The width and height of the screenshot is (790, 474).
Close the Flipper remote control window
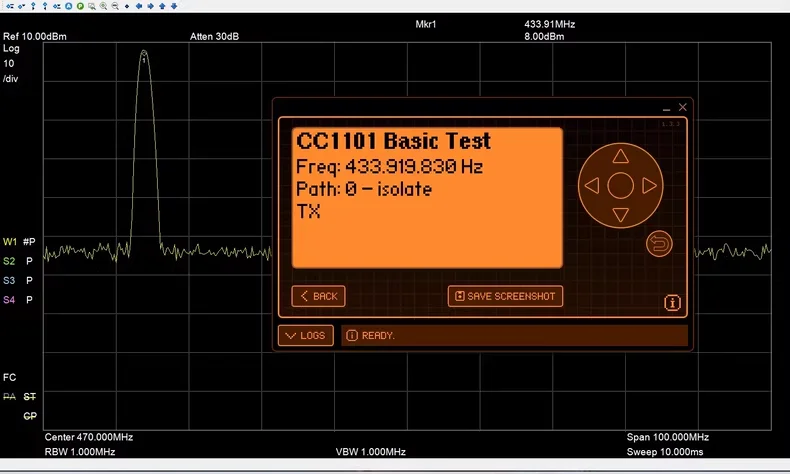click(x=683, y=107)
